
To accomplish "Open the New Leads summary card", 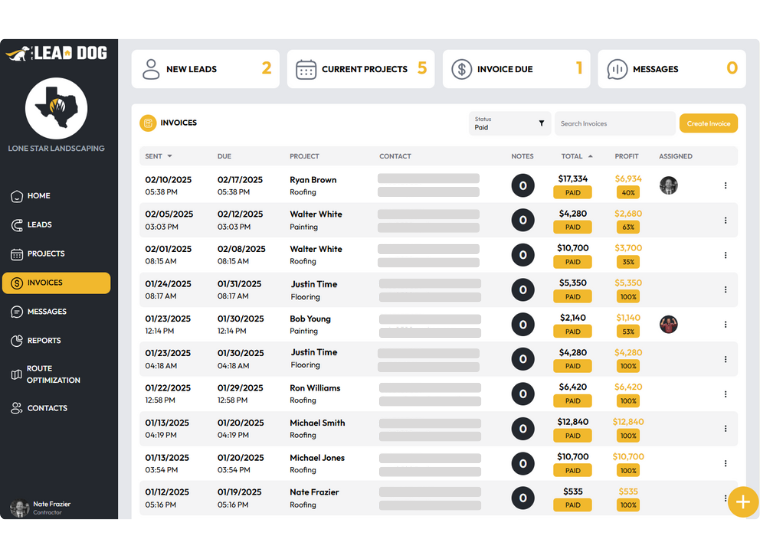I will coord(206,69).
